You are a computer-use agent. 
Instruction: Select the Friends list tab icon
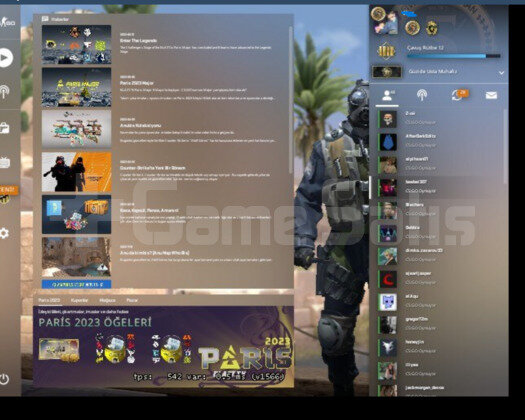click(388, 95)
